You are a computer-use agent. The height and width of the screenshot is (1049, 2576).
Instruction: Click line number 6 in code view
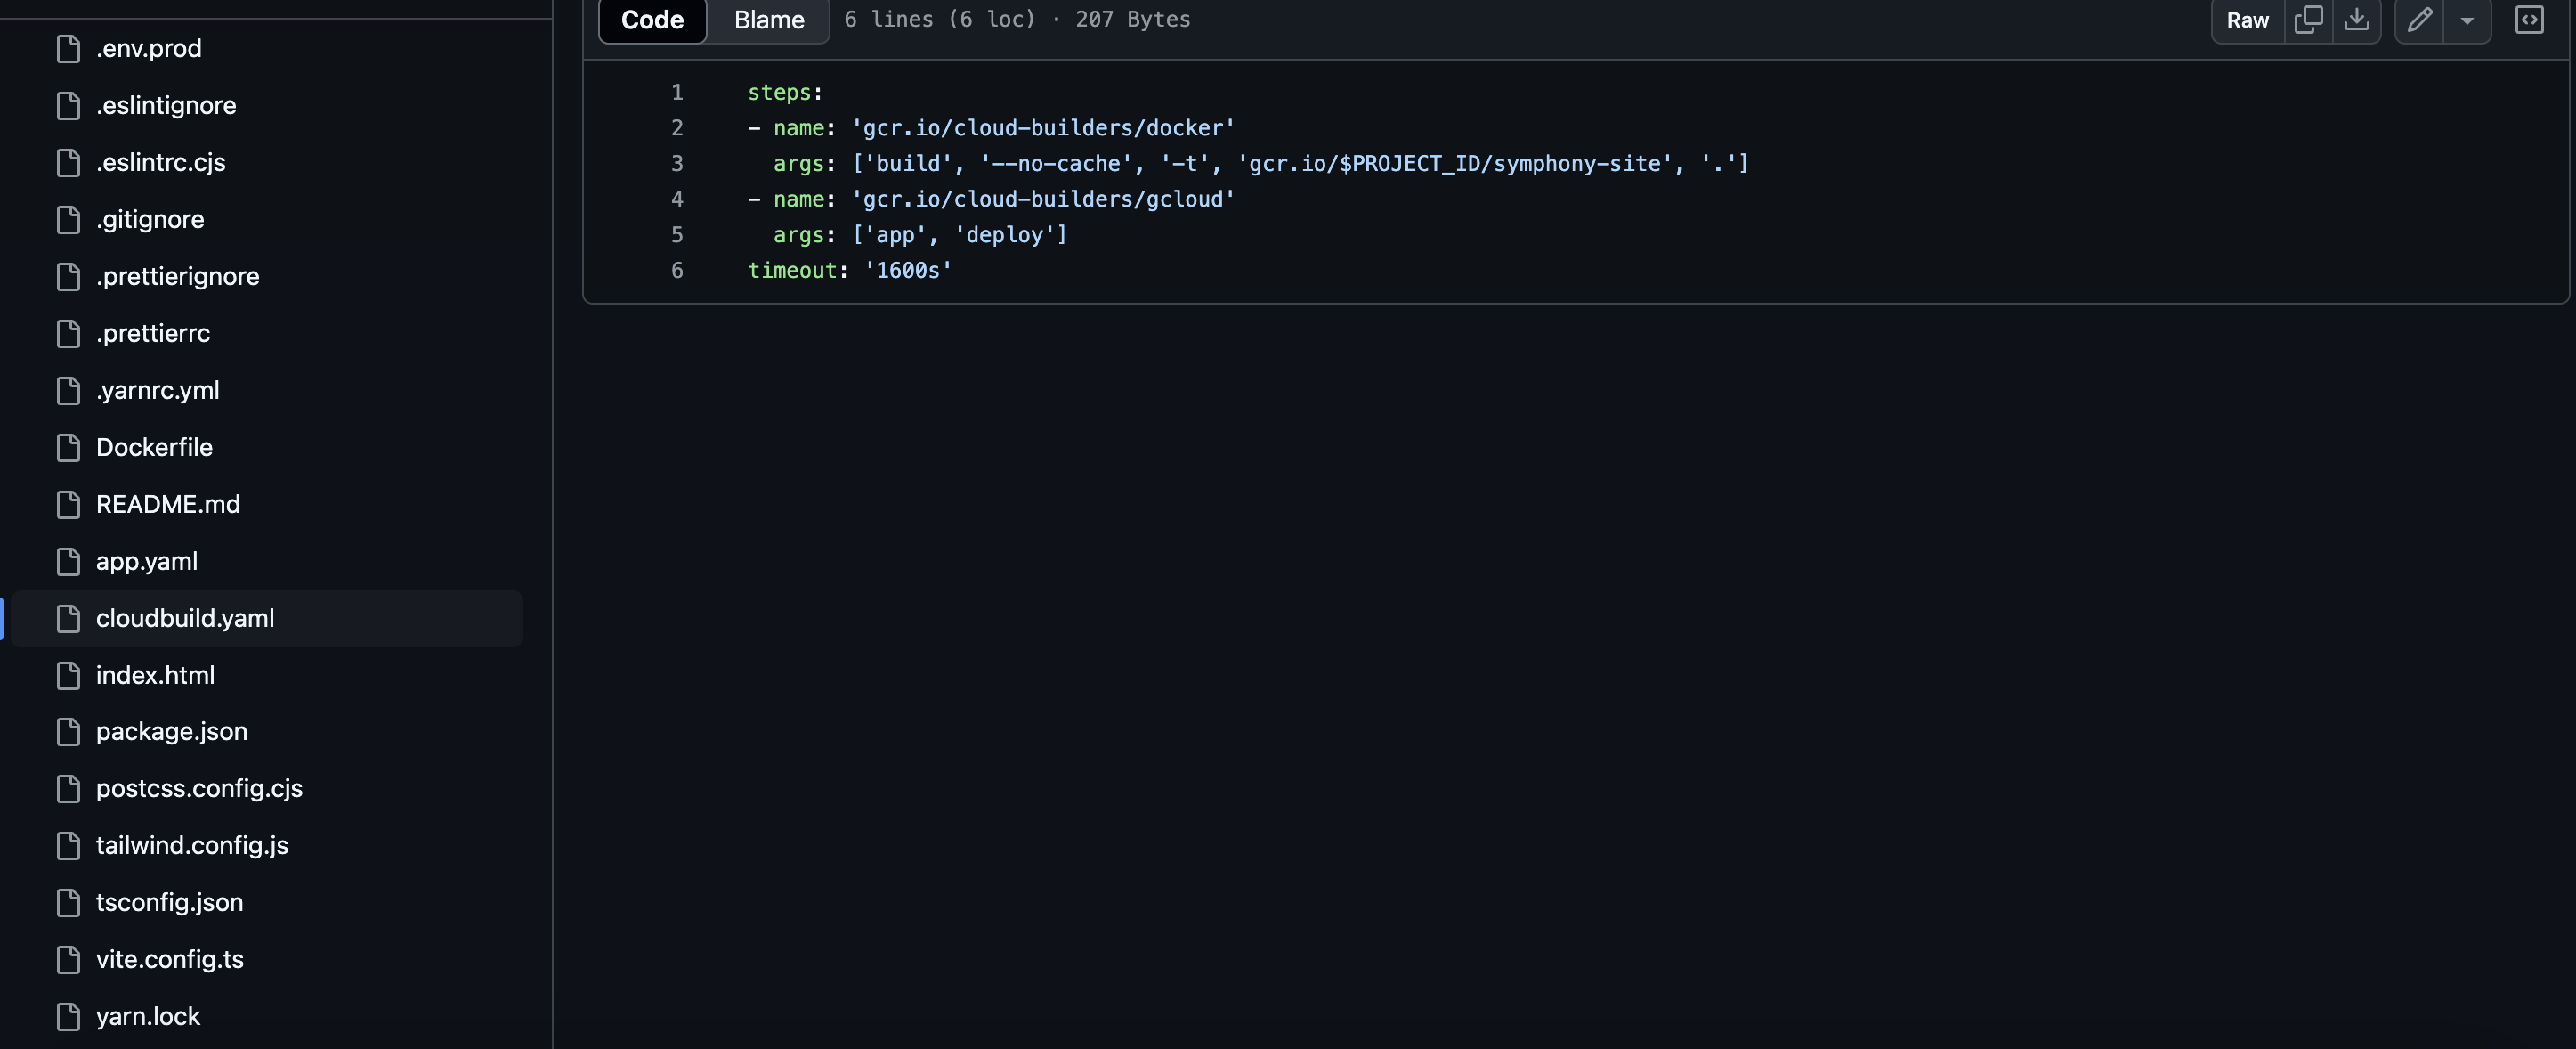pyautogui.click(x=677, y=270)
